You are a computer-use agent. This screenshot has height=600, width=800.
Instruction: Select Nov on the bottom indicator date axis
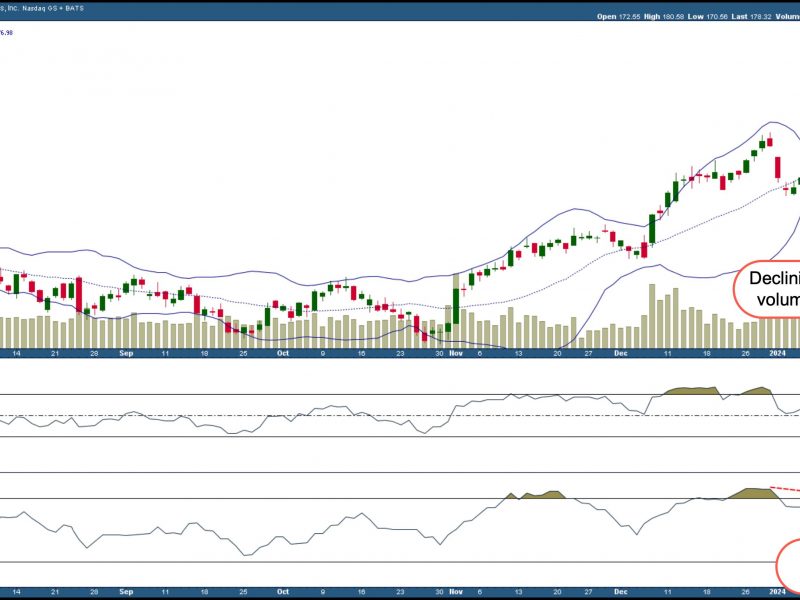(x=456, y=592)
